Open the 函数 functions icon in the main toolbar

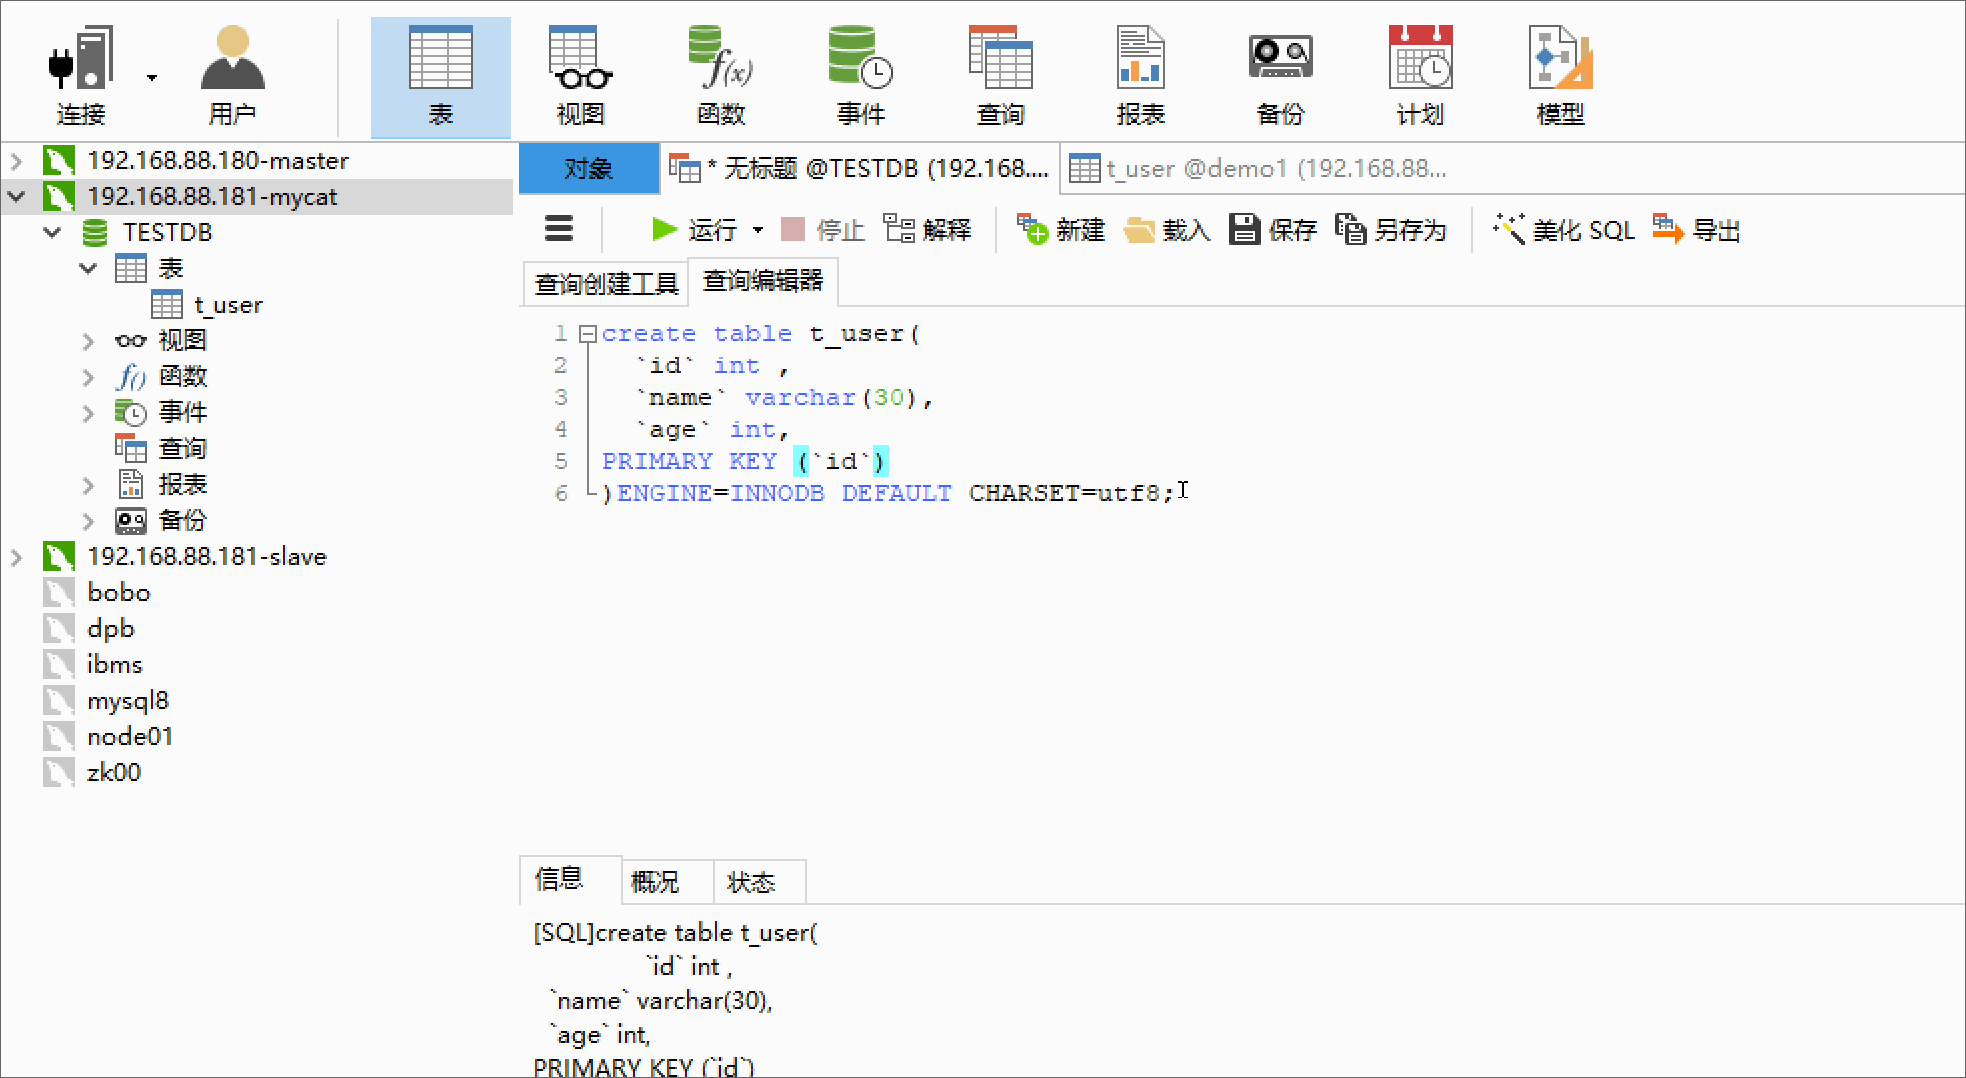click(x=721, y=76)
